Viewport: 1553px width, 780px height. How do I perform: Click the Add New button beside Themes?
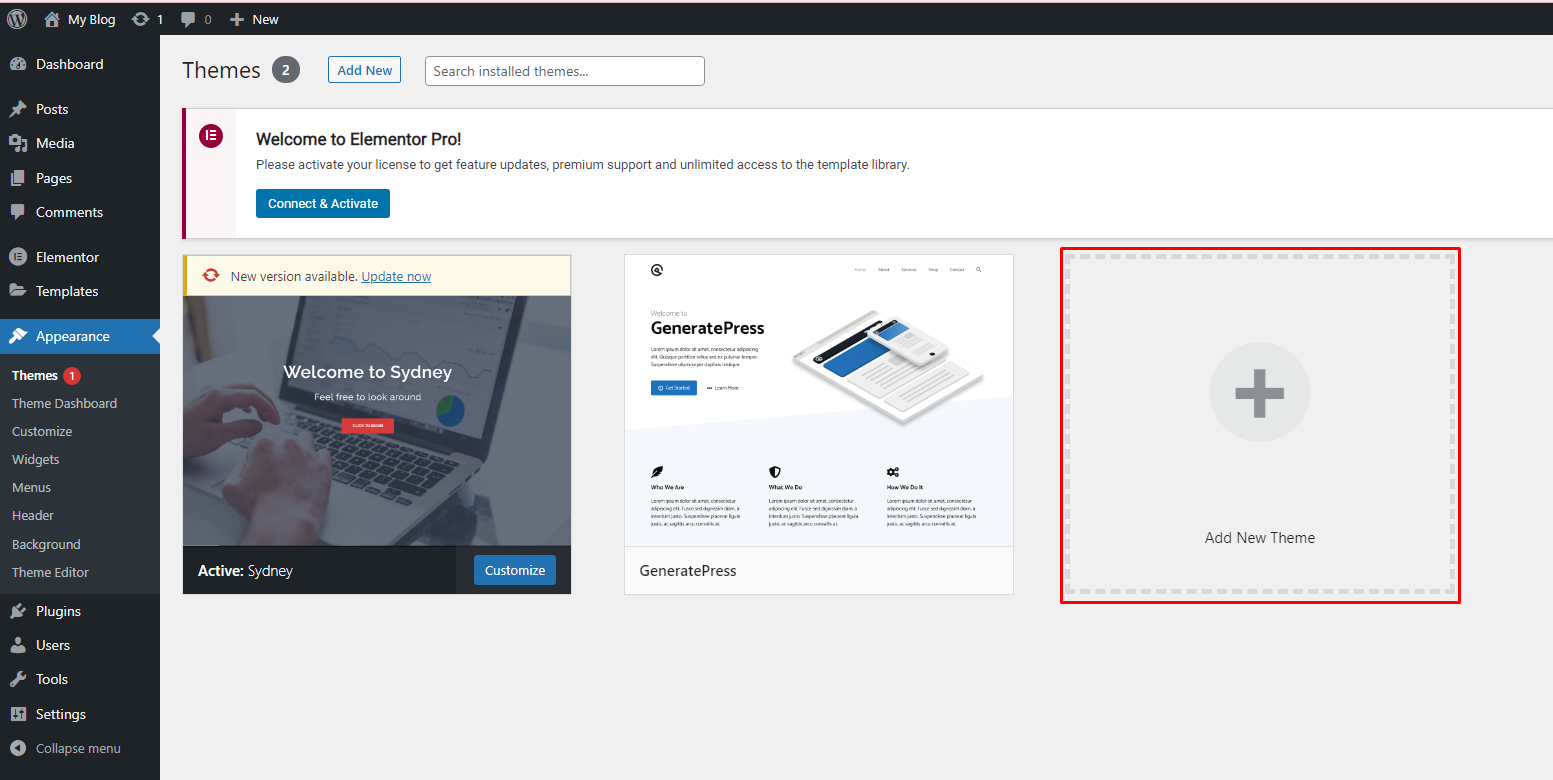coord(364,70)
